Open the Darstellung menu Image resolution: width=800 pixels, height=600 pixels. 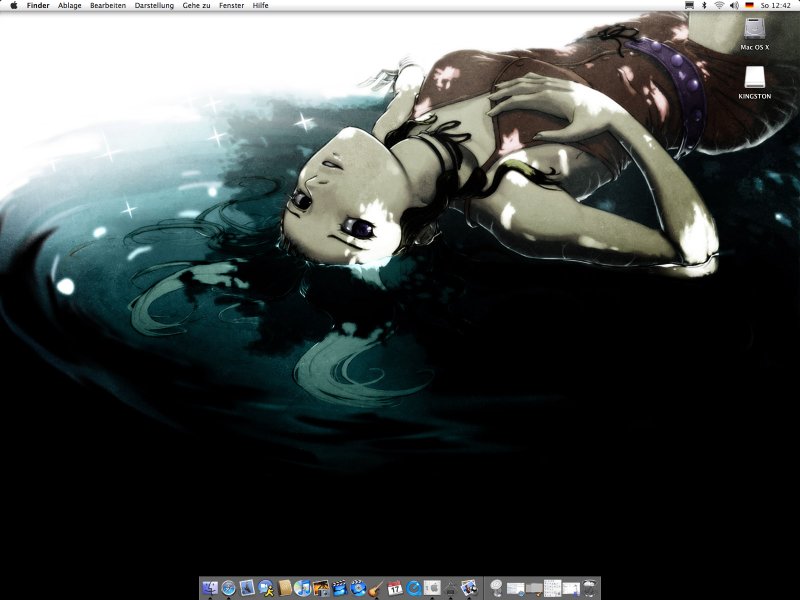tap(154, 5)
